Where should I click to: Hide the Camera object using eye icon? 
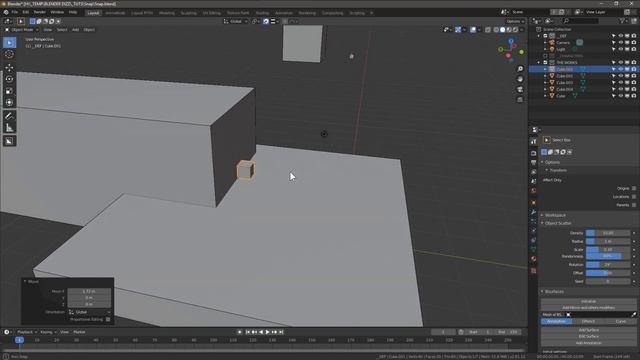(620, 42)
